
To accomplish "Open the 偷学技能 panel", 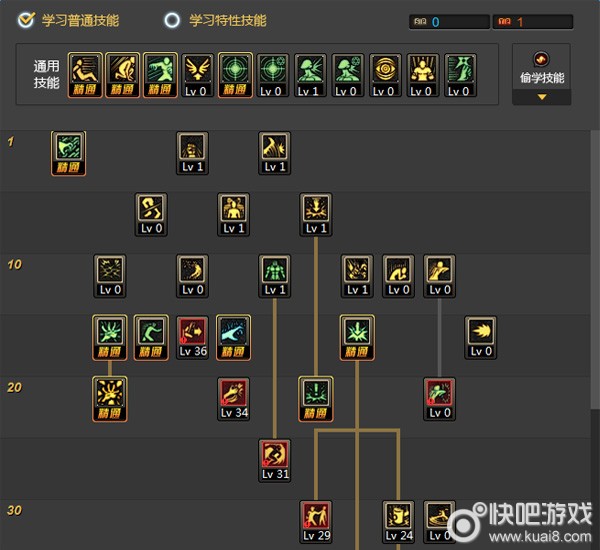I will [x=541, y=74].
